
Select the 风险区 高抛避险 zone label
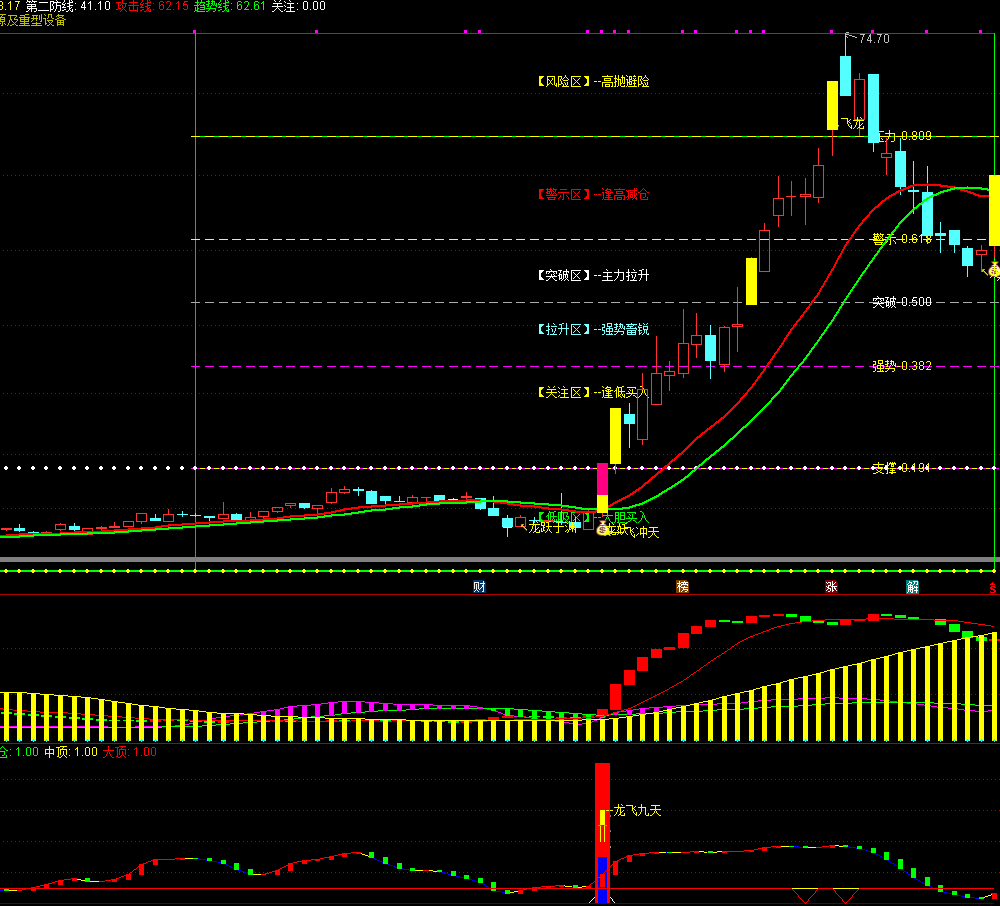[x=592, y=82]
